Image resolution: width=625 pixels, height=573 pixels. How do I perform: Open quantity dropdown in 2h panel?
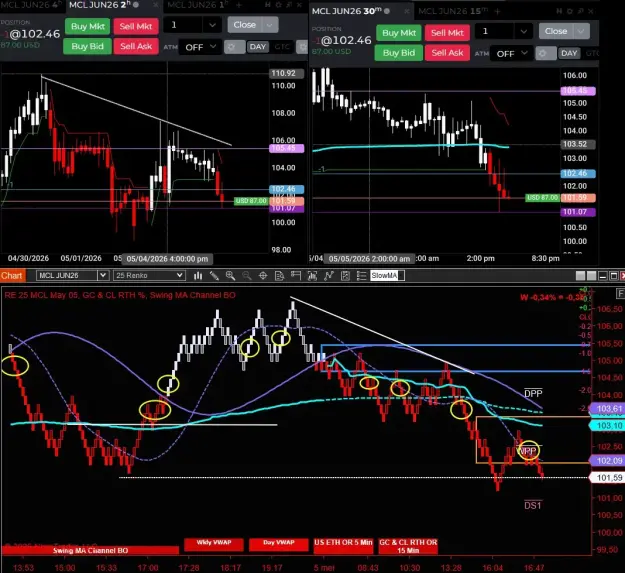pos(212,25)
